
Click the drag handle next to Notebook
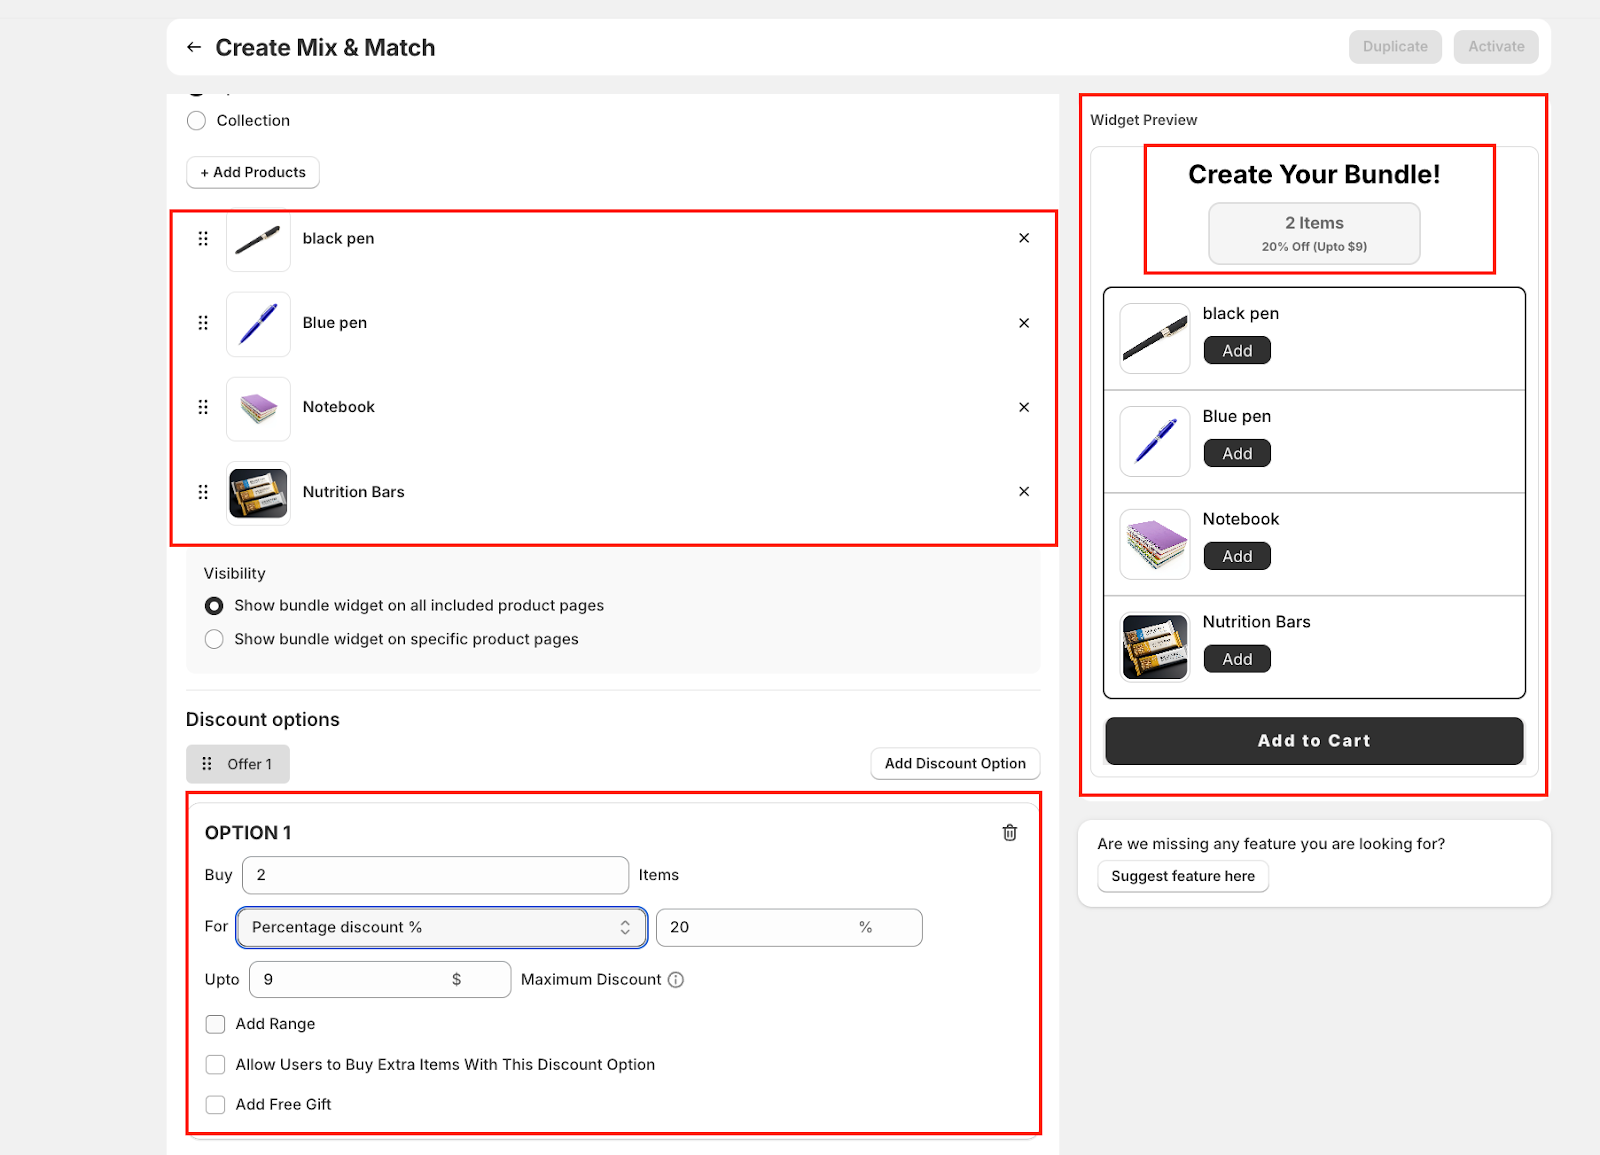point(203,407)
